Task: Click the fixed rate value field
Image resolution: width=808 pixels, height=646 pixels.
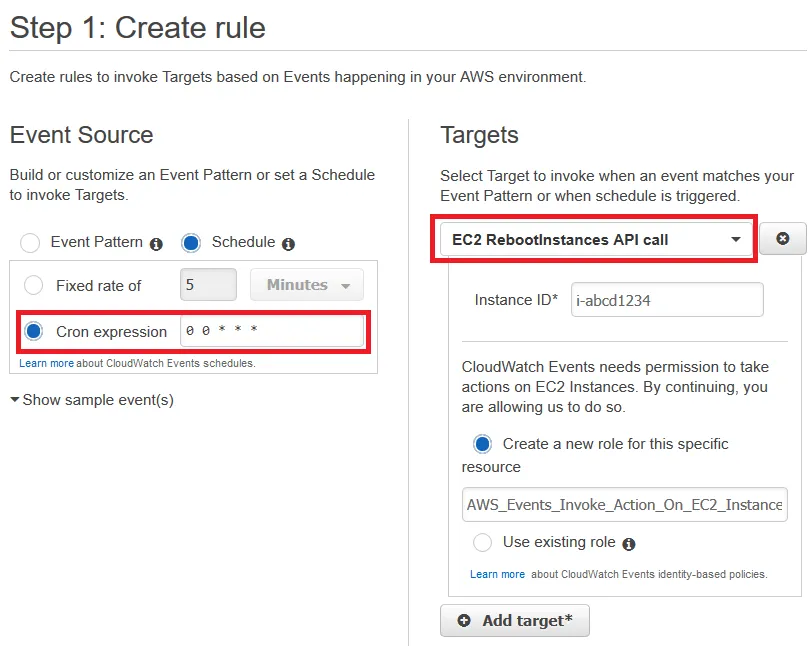Action: (208, 285)
